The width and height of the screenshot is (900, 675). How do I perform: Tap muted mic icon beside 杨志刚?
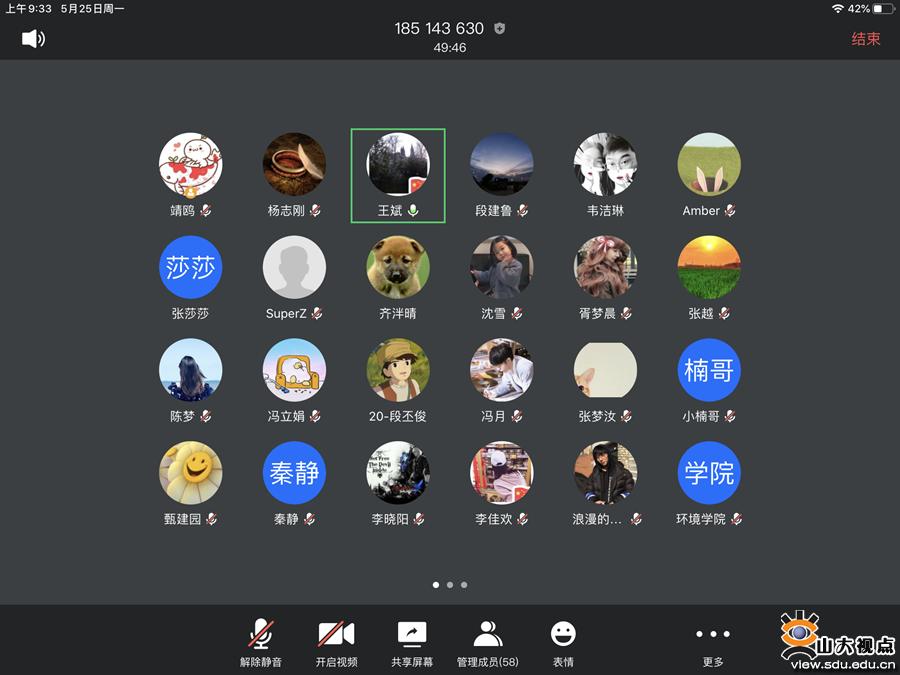point(315,211)
